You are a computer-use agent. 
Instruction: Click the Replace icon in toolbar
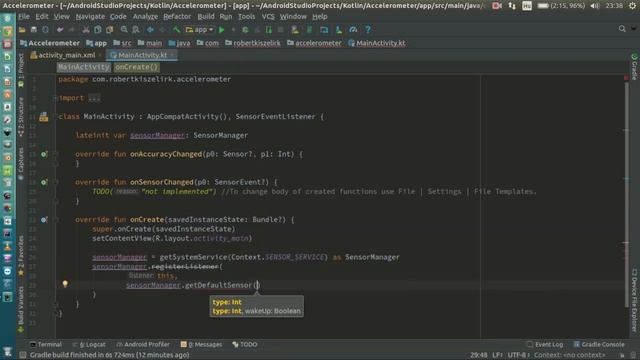[x=136, y=30]
